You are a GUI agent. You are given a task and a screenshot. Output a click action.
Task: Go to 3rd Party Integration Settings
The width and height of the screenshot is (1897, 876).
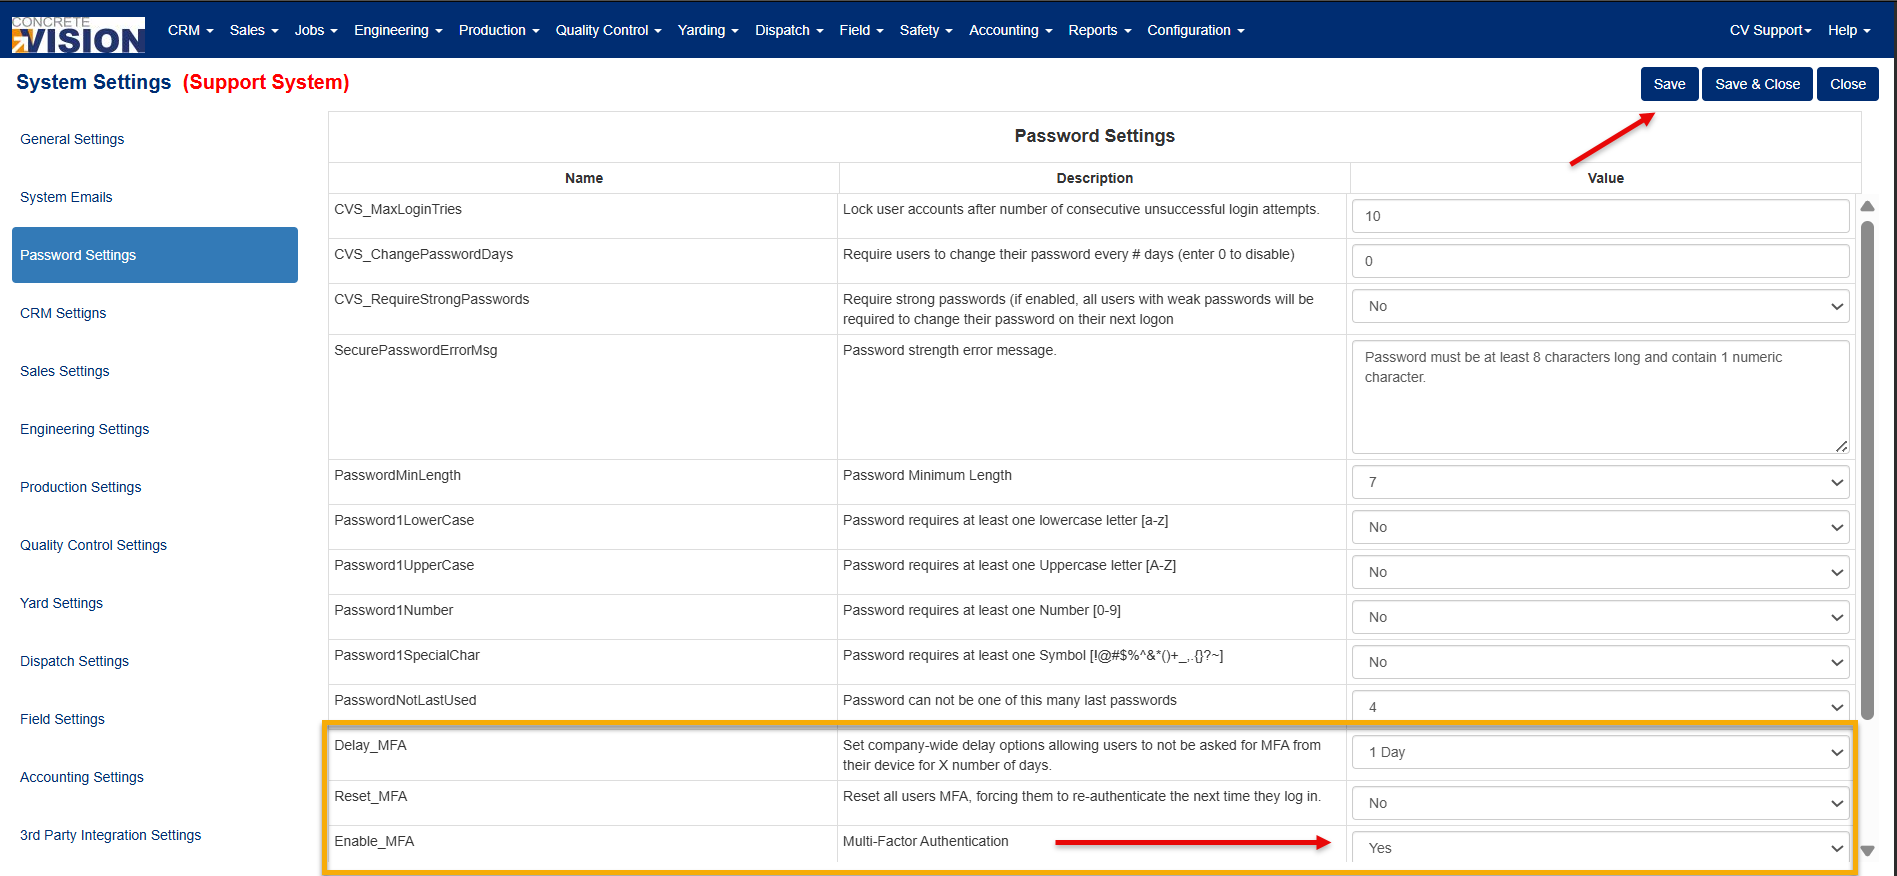pyautogui.click(x=111, y=835)
